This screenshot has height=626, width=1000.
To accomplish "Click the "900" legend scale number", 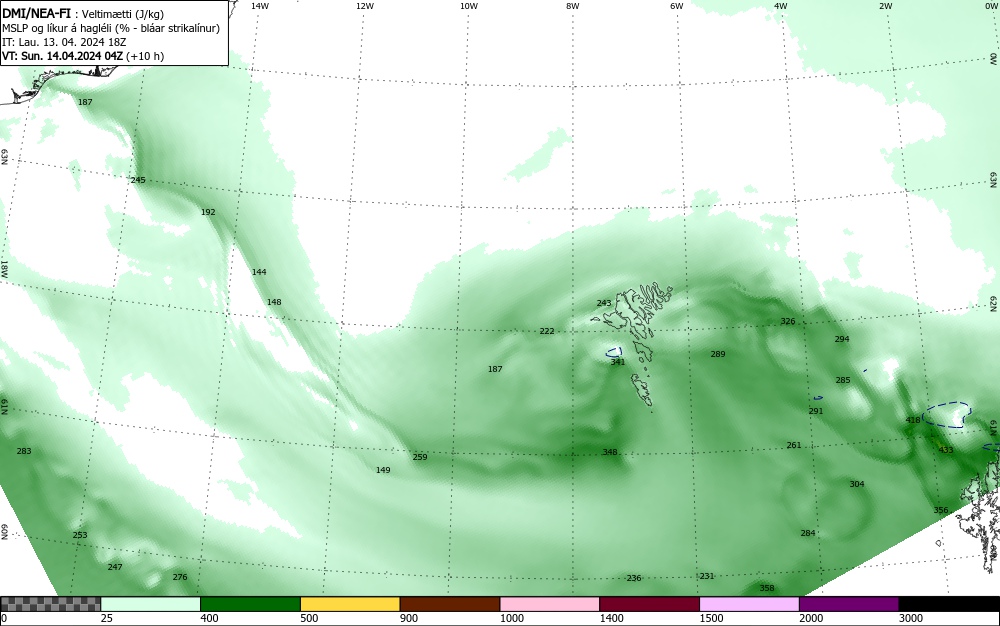I will click(409, 618).
